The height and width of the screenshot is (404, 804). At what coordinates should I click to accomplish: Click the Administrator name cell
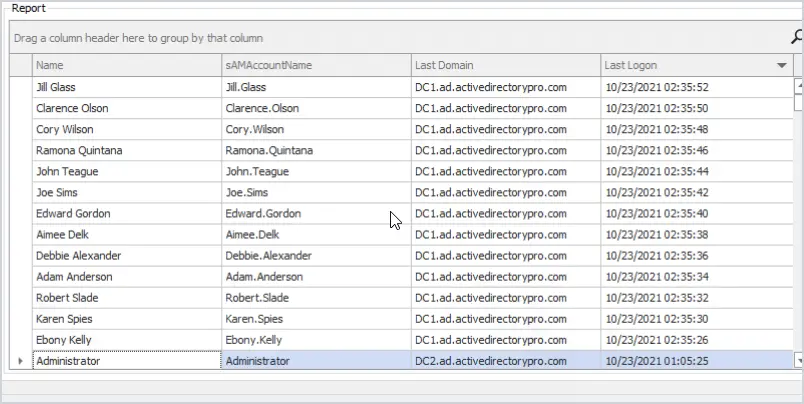coord(127,361)
